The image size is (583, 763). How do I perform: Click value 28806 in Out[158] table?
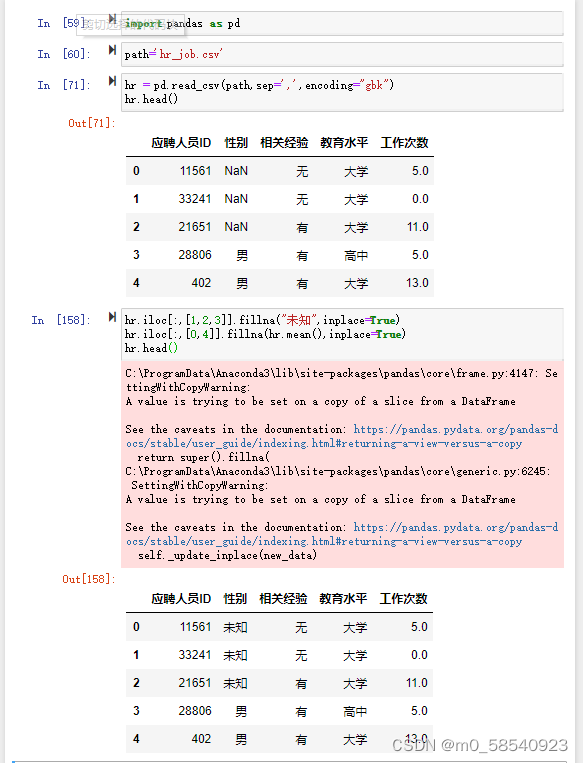(x=195, y=711)
